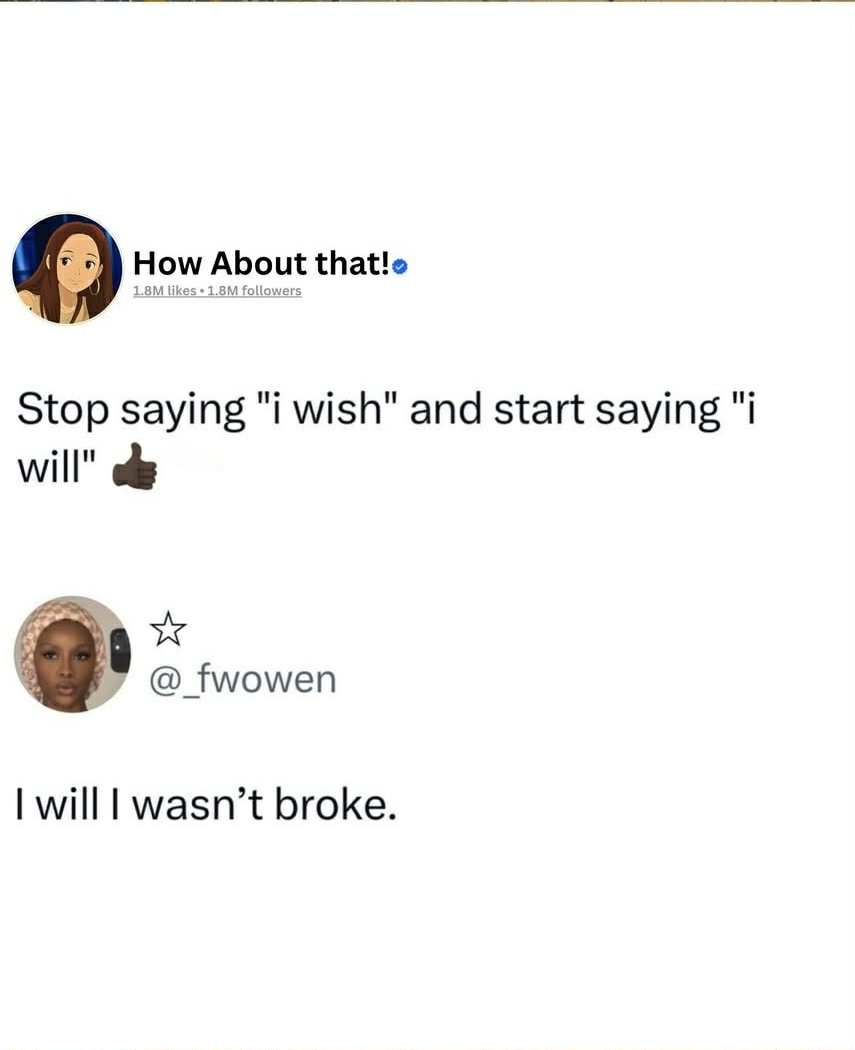Click the word "and" in the post text
855x1050 pixels.
point(445,408)
